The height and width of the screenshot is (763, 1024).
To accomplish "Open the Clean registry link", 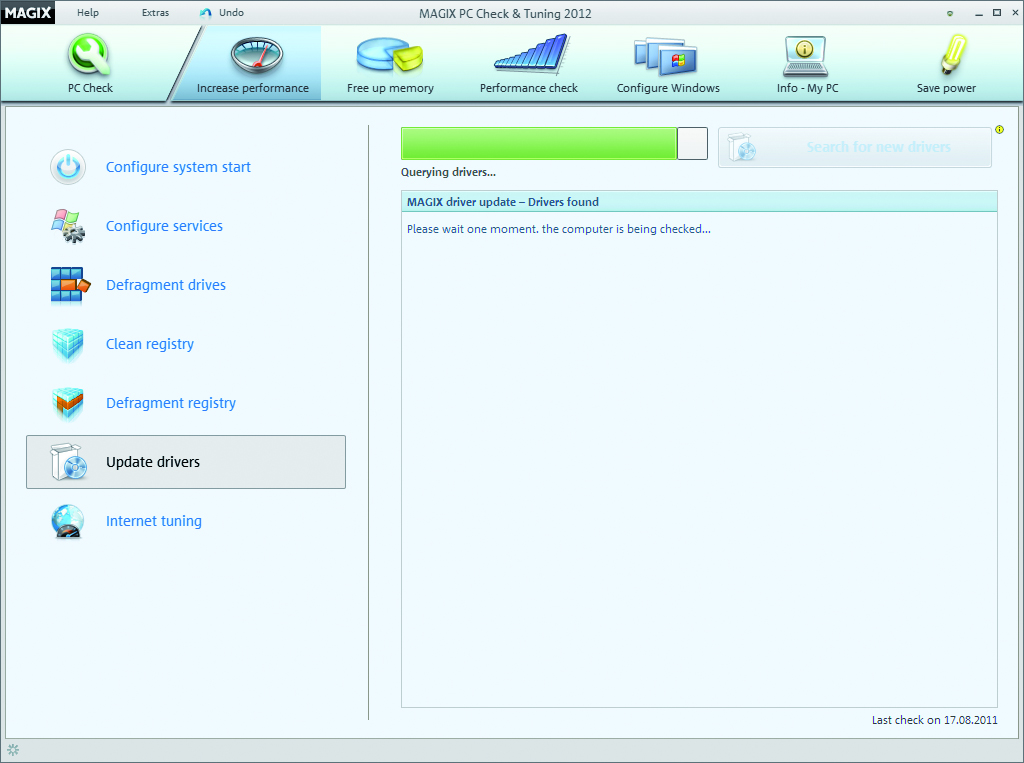I will pos(150,344).
